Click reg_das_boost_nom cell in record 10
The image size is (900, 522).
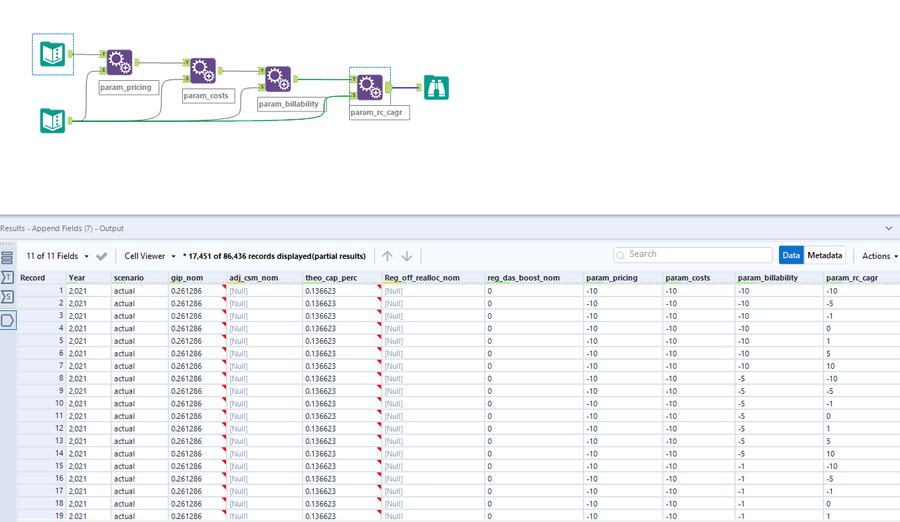pyautogui.click(x=534, y=404)
